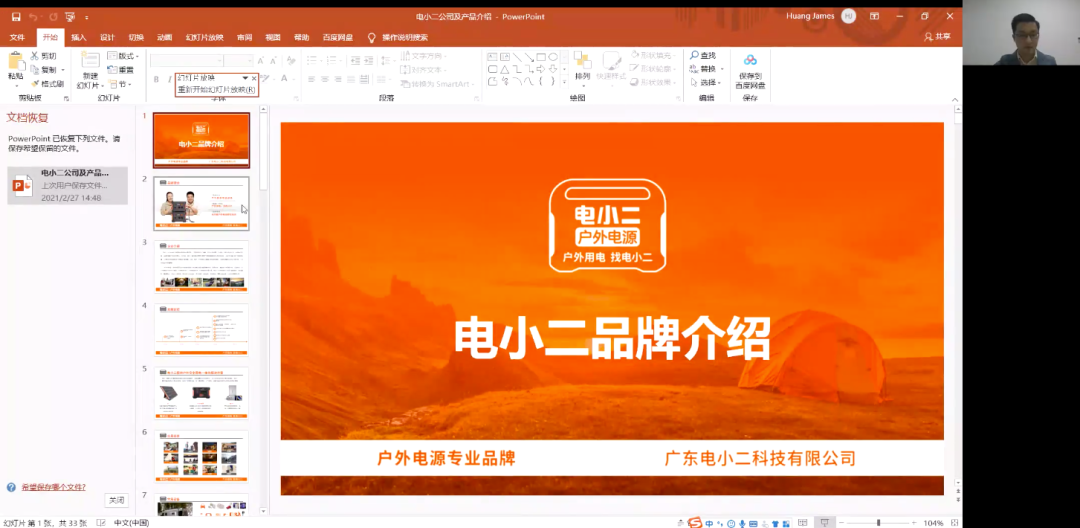Select recovered file 电小二公司及产品 entry
The height and width of the screenshot is (528, 1080).
(68, 185)
